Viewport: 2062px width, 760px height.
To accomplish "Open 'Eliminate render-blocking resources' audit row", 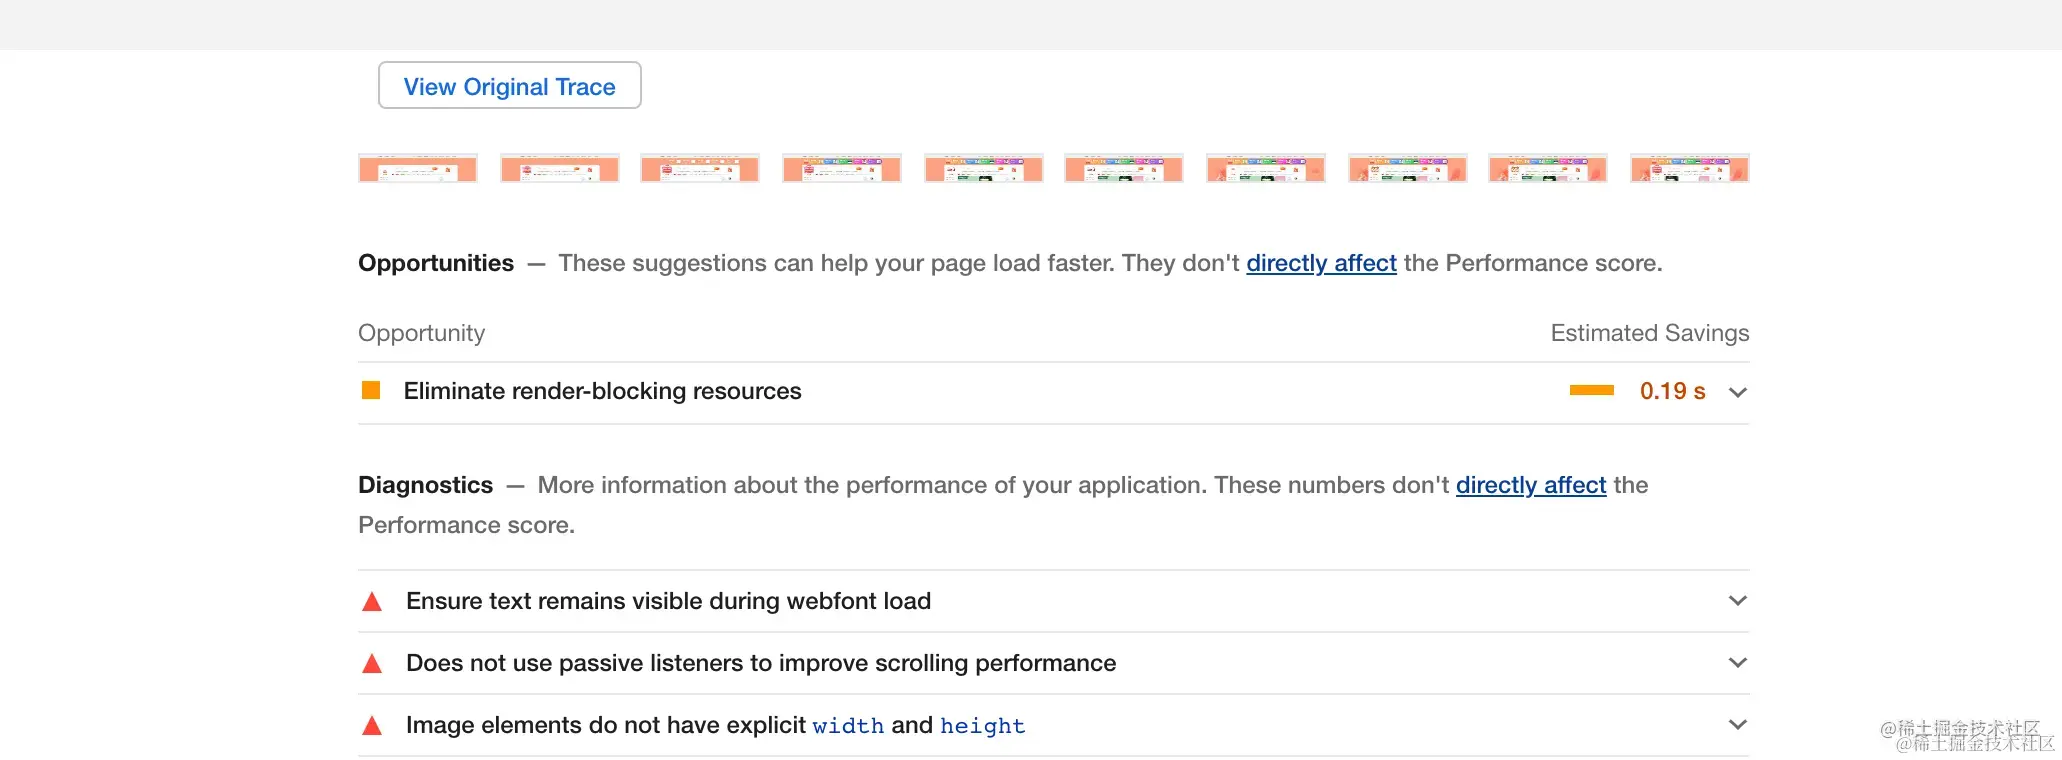I will coord(602,391).
